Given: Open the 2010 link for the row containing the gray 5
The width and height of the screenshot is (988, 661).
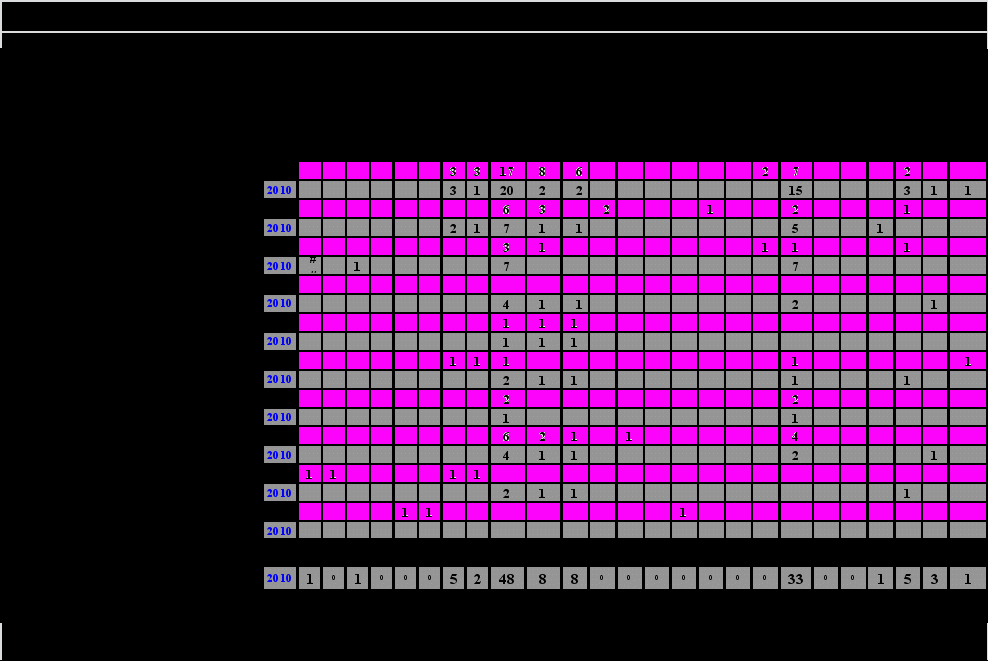Looking at the screenshot, I should pyautogui.click(x=279, y=228).
